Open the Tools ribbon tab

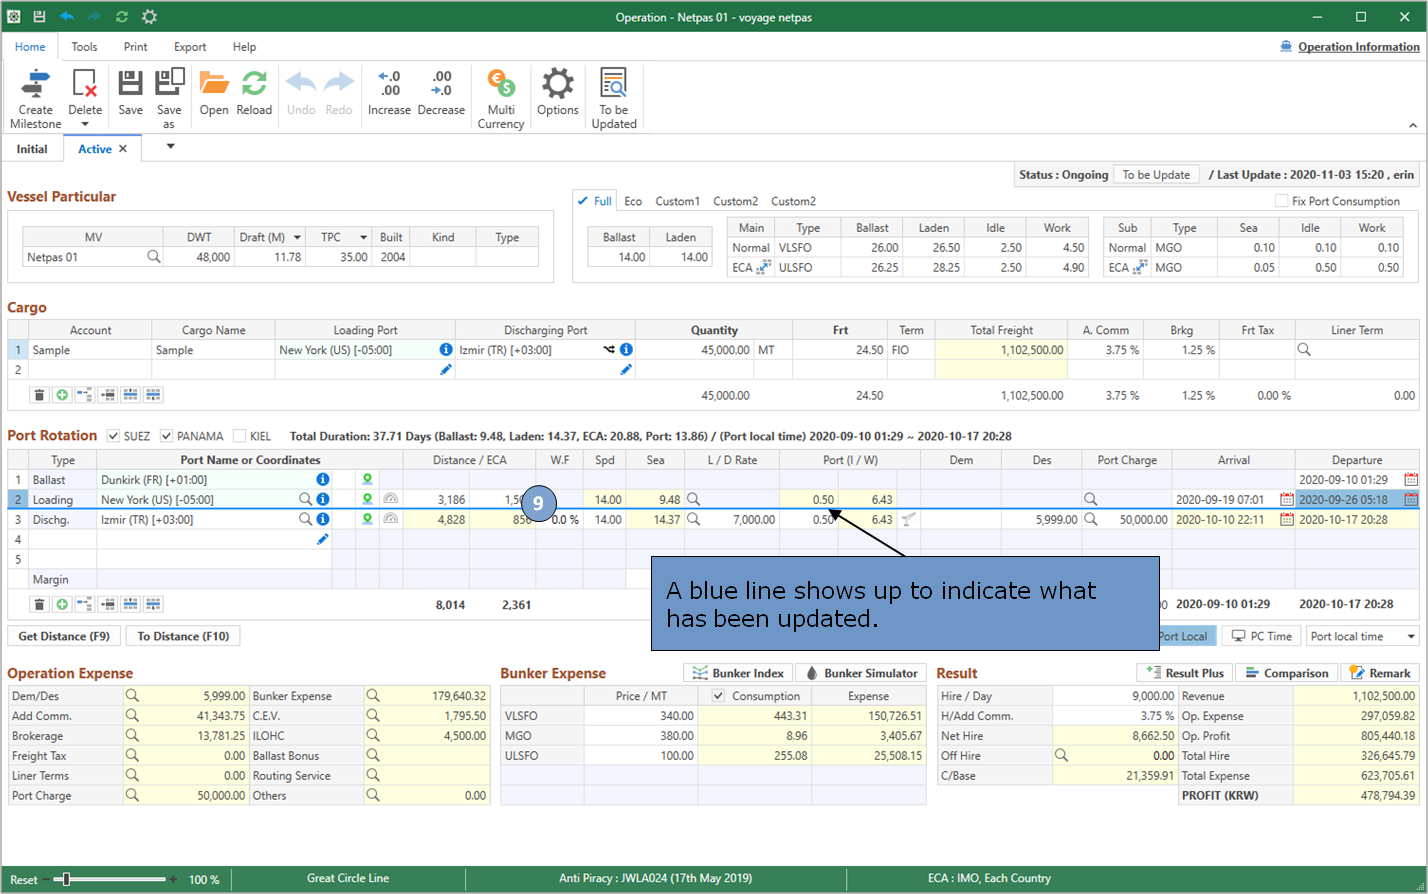coord(84,47)
